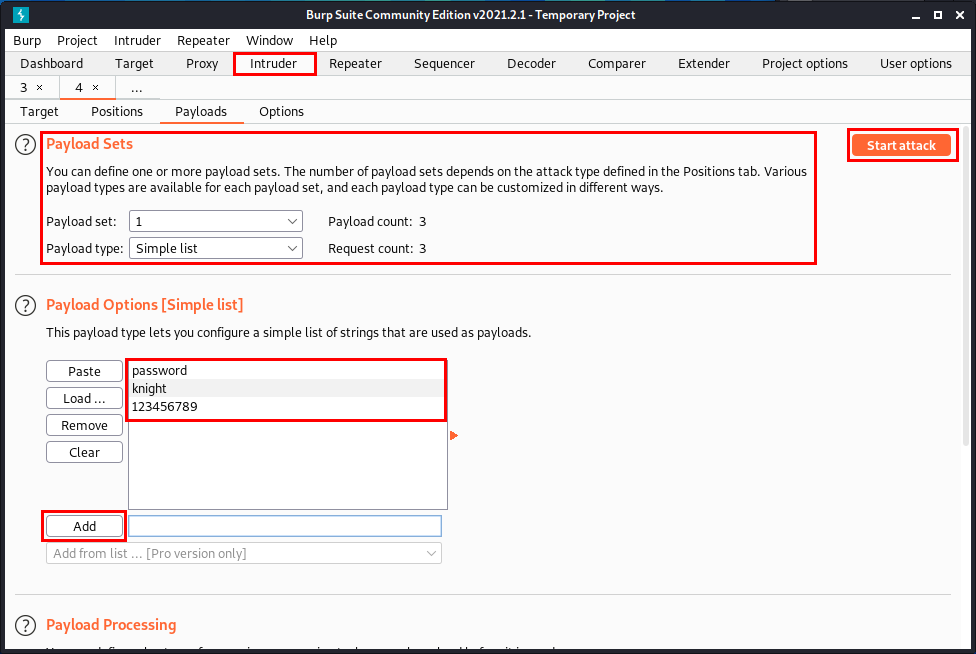Open the Window menu

tap(270, 40)
